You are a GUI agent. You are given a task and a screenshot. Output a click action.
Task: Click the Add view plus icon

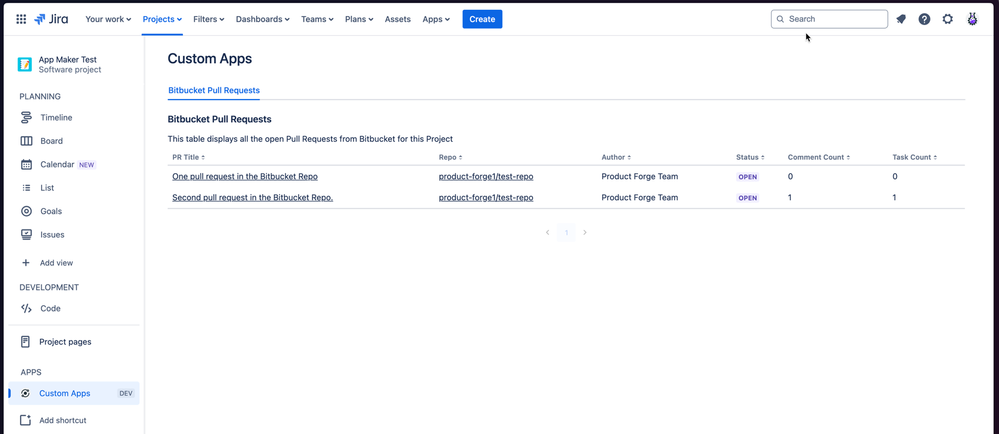26,263
